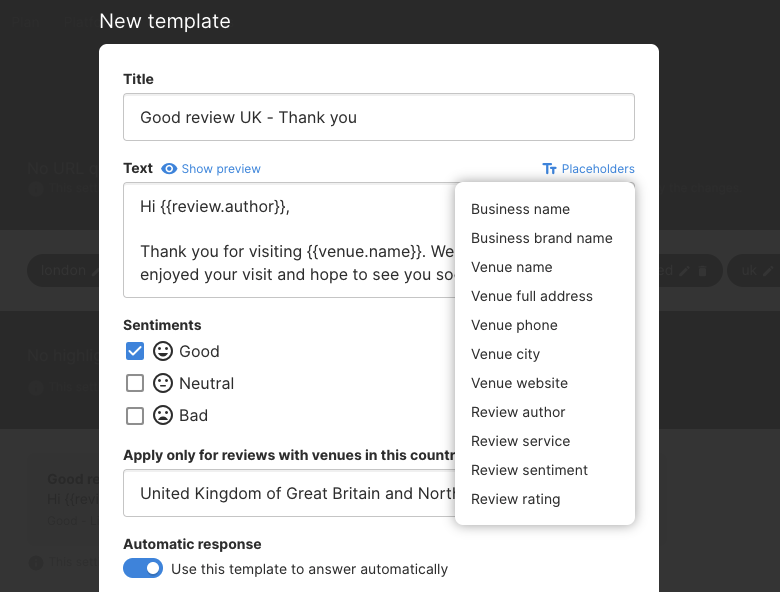Uncheck the Good sentiment checkbox
This screenshot has width=780, height=592.
[135, 351]
